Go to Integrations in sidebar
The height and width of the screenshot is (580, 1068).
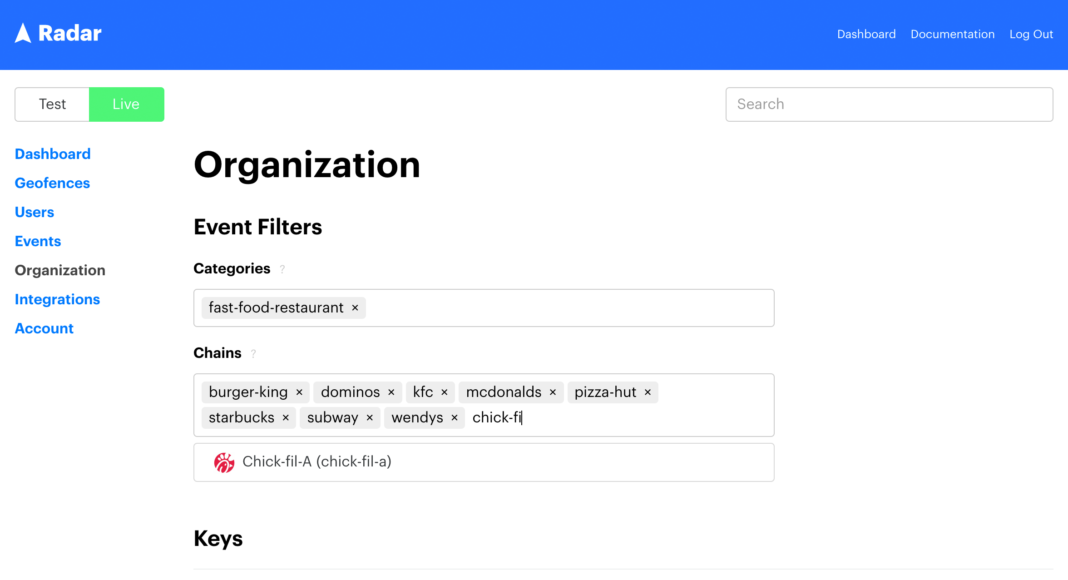pyautogui.click(x=57, y=299)
